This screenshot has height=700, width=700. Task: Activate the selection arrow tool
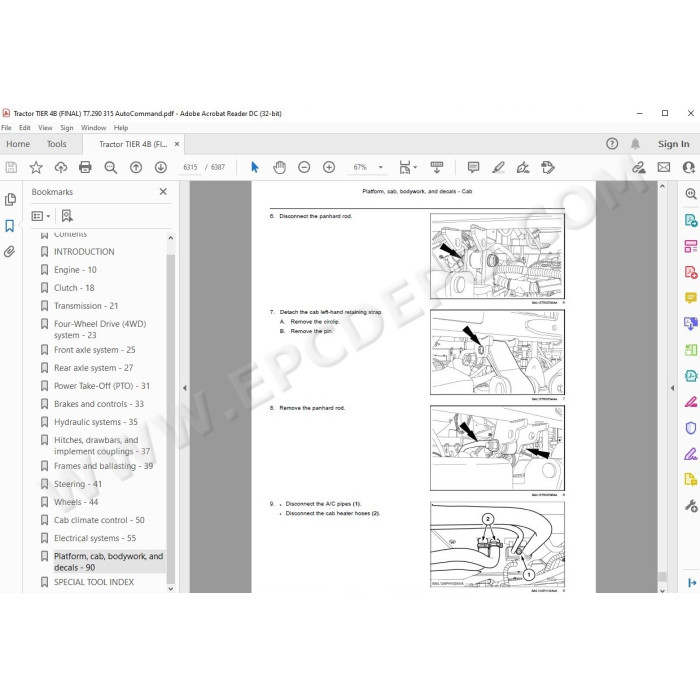tap(254, 167)
